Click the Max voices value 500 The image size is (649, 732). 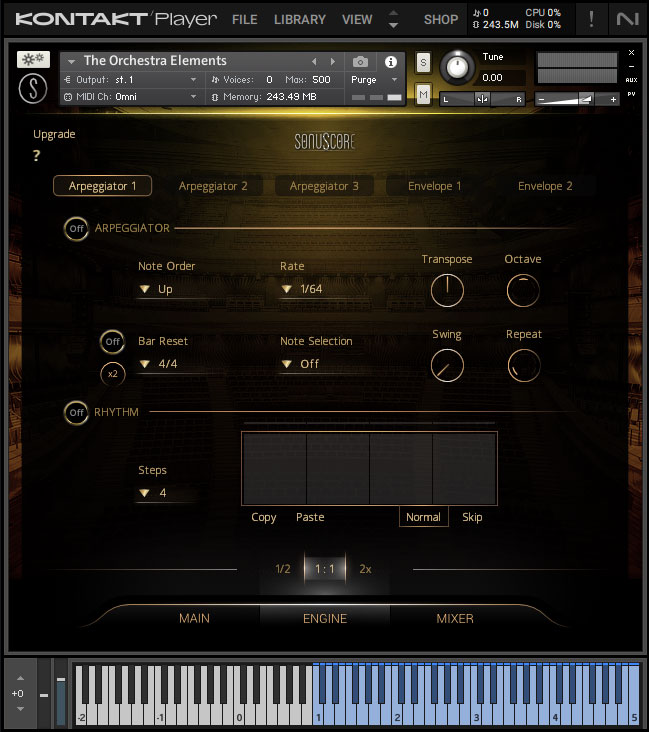click(x=321, y=80)
